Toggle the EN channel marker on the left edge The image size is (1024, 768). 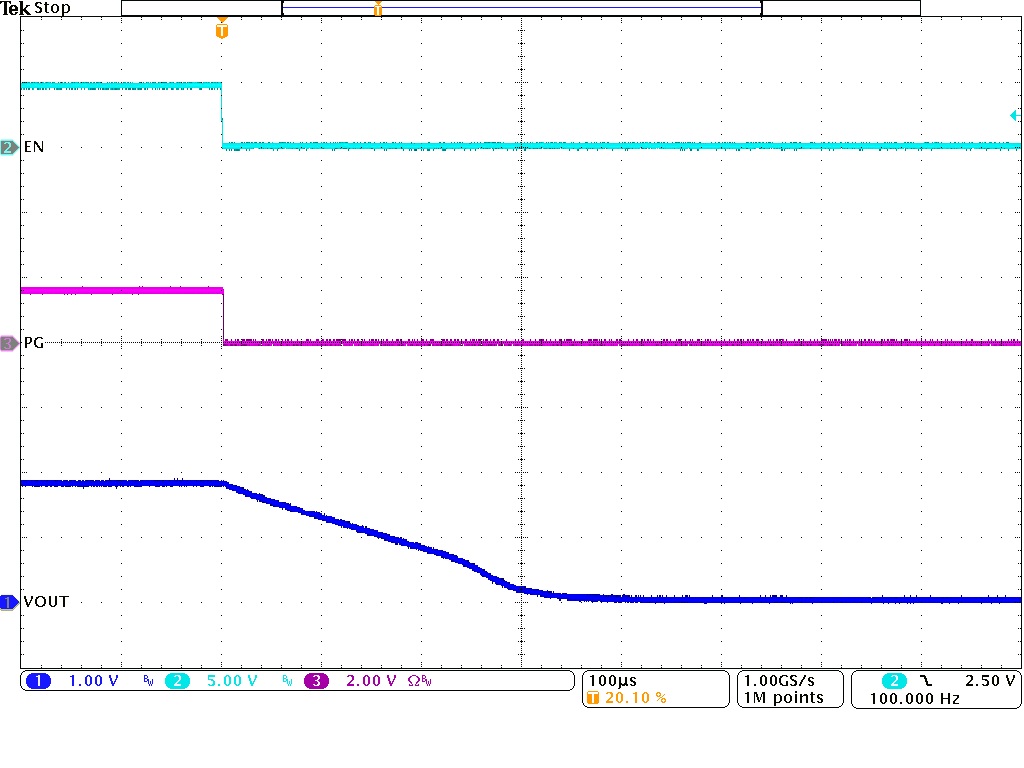point(8,147)
